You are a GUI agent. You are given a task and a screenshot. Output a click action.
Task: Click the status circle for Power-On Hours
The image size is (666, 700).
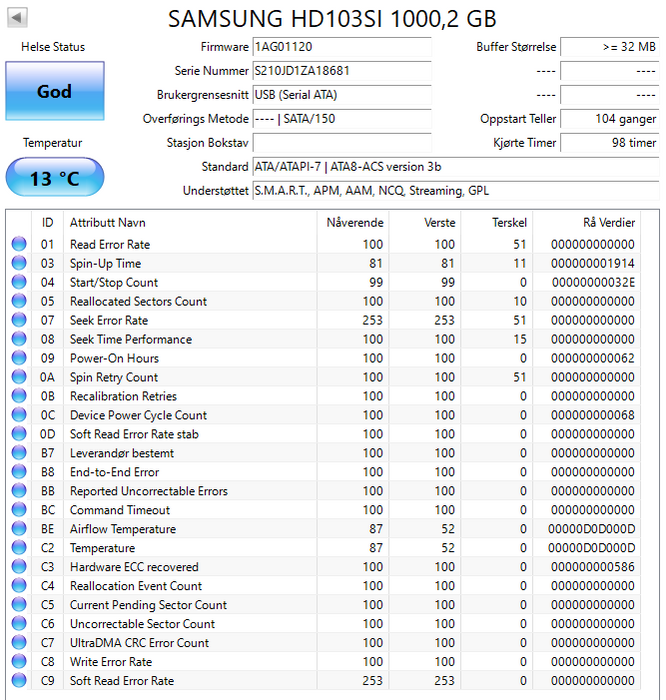(19, 358)
